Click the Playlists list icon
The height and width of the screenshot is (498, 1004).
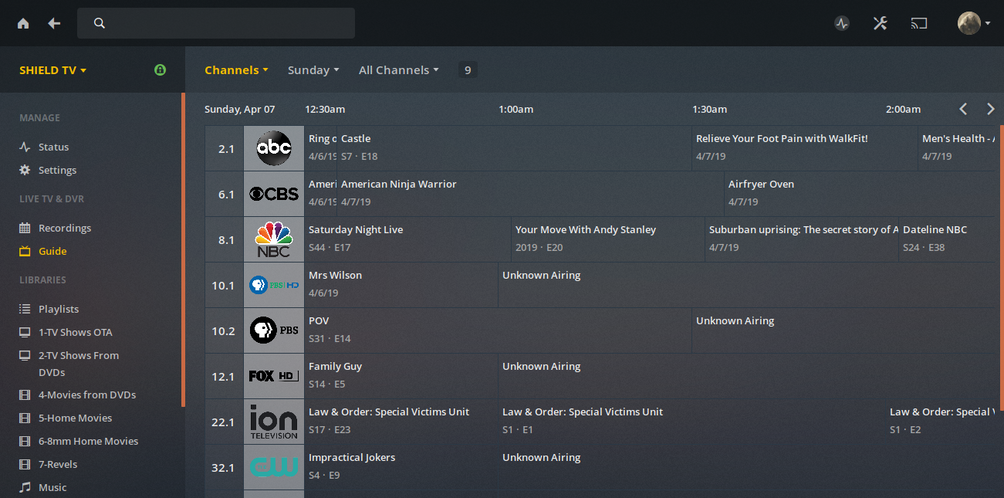point(25,309)
